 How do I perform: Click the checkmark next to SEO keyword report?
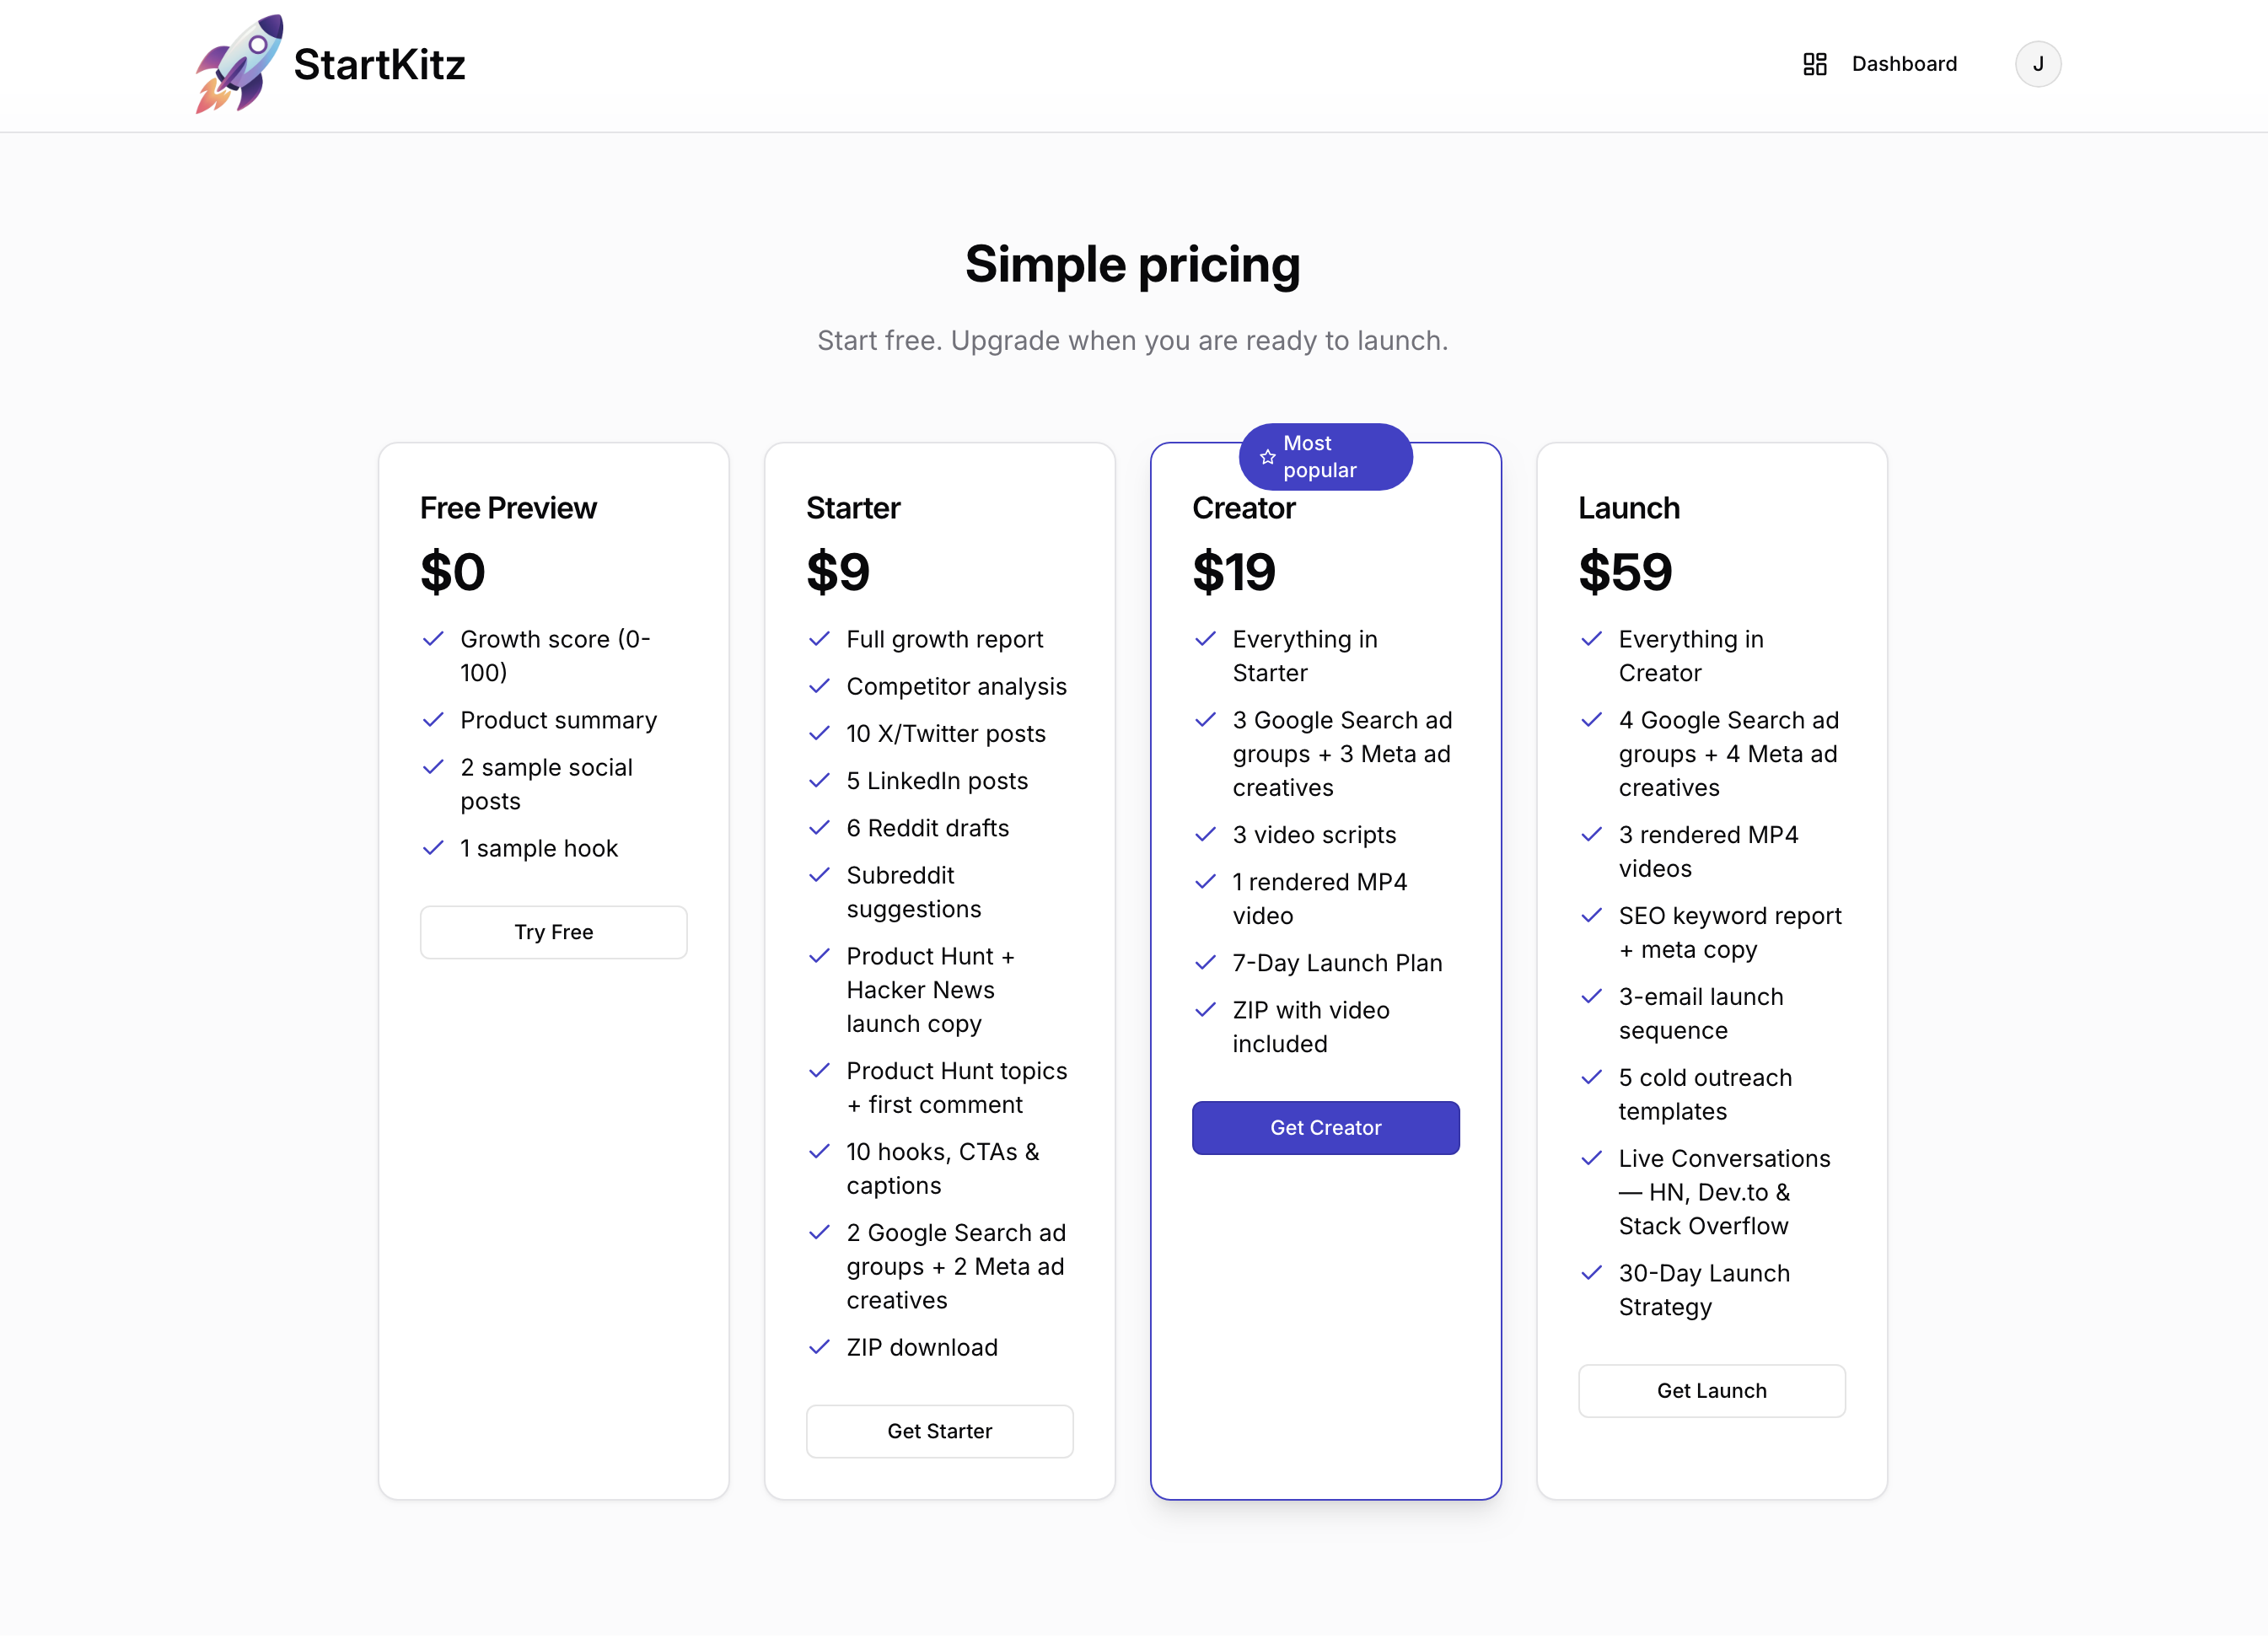1592,916
